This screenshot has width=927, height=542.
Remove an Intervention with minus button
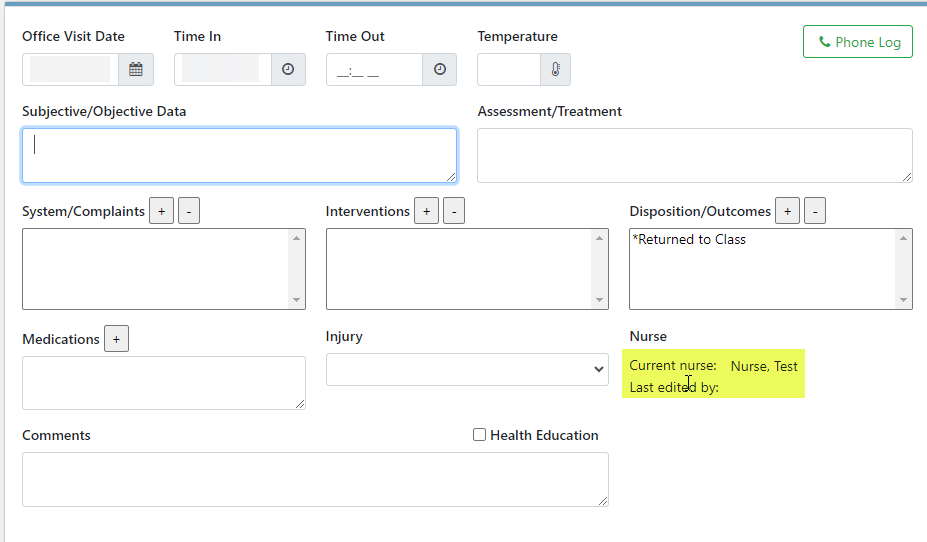tap(454, 211)
